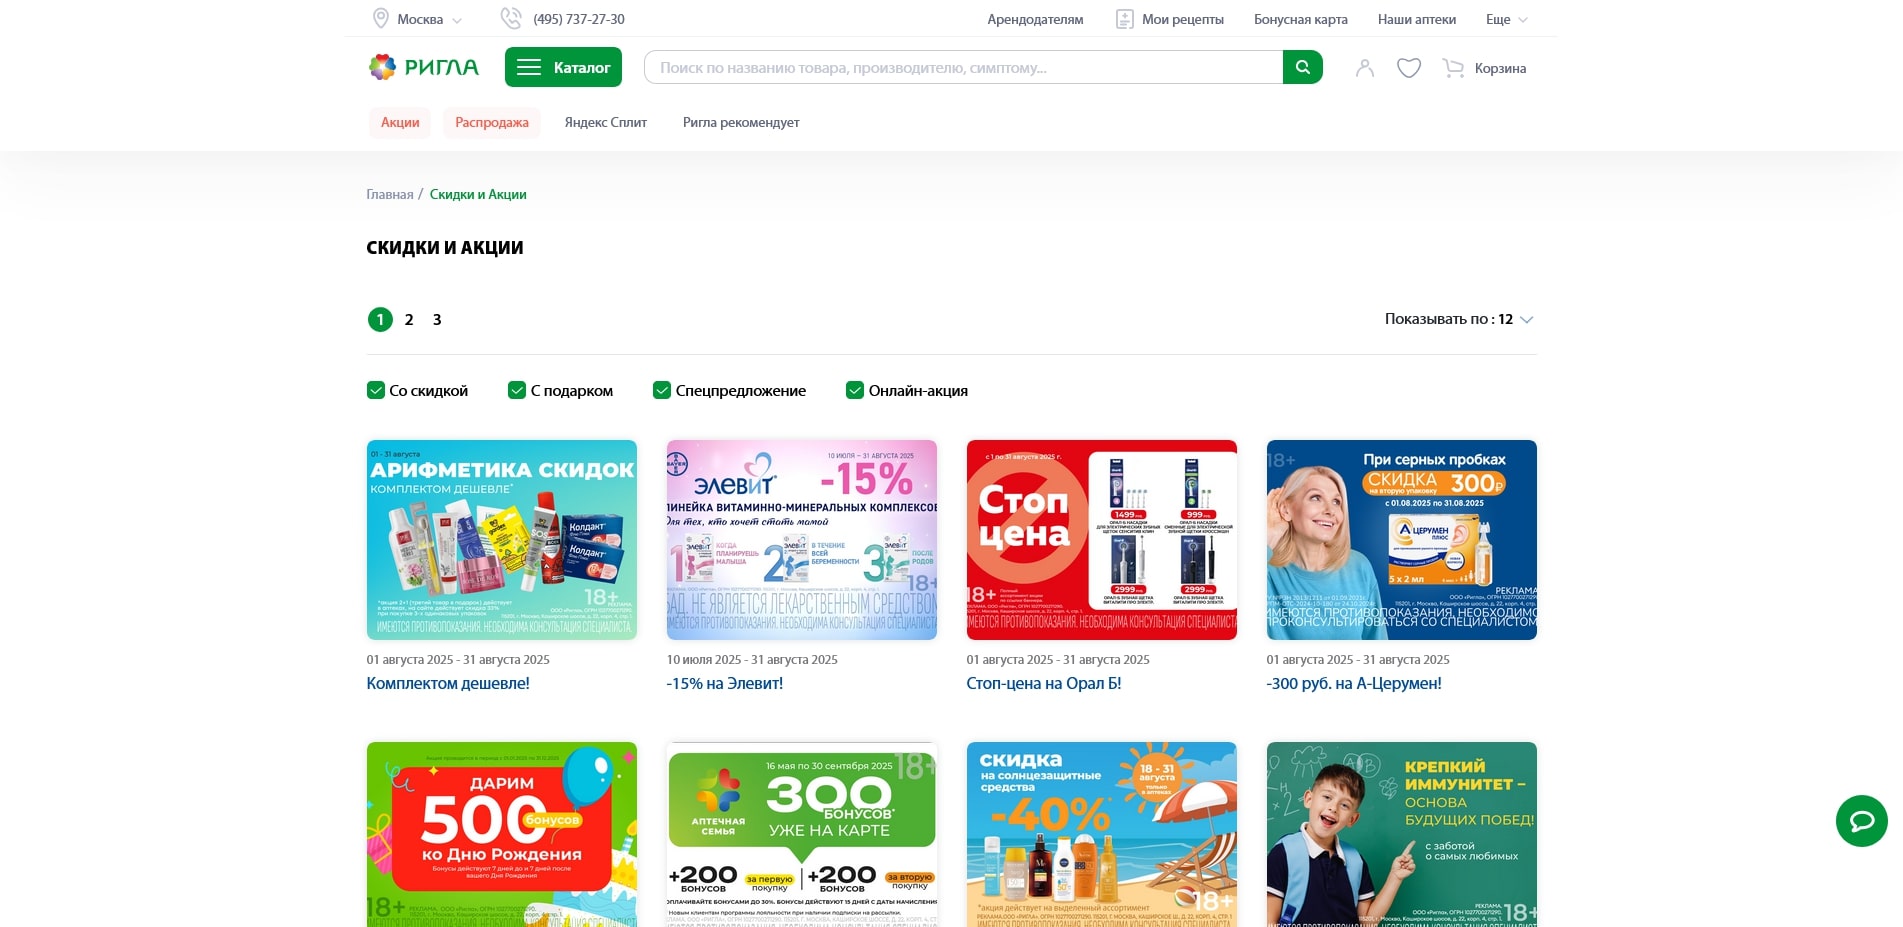Click the Мои рецепты prescription icon
1903x927 pixels.
(x=1124, y=19)
